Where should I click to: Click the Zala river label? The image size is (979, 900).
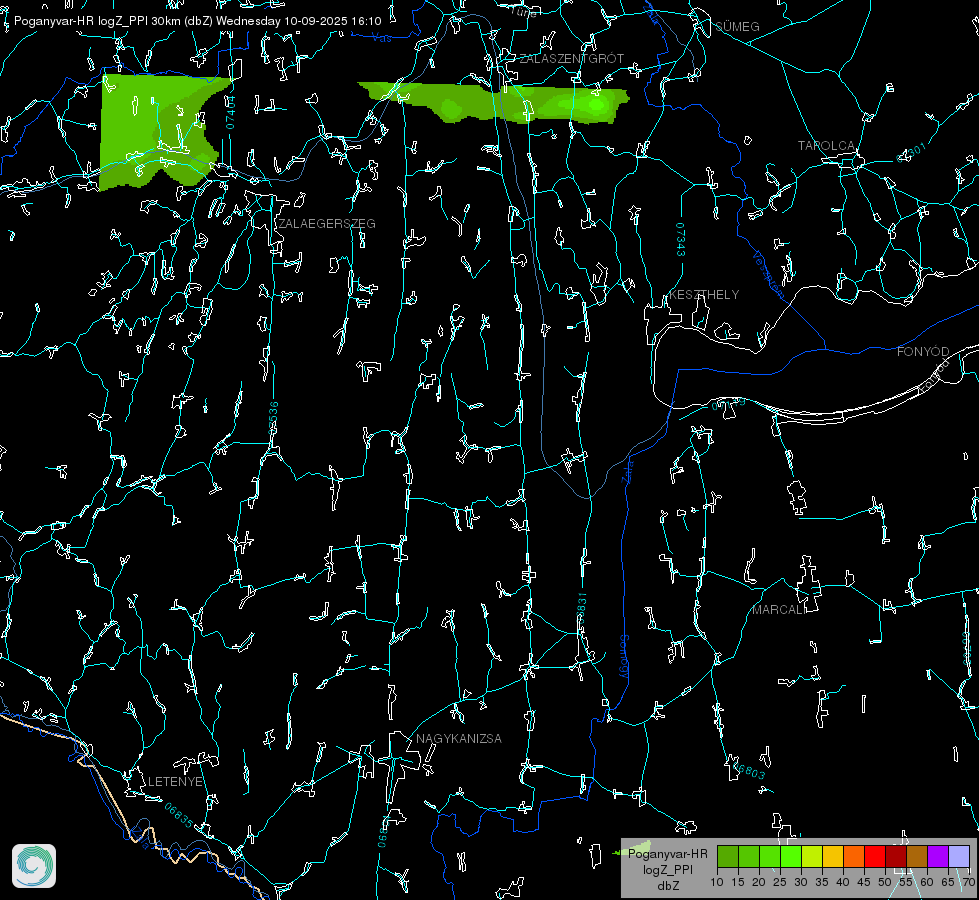pyautogui.click(x=627, y=470)
